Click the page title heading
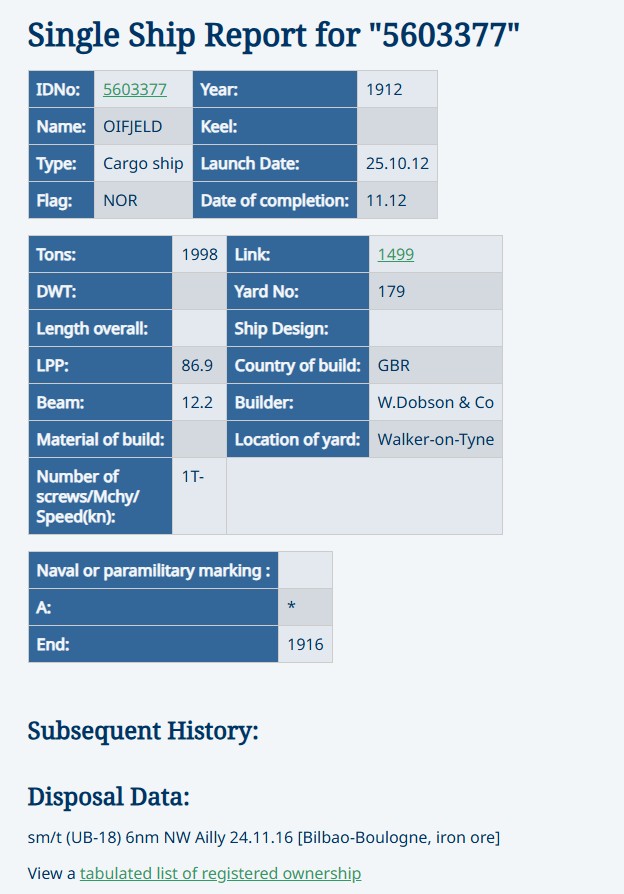 [274, 35]
